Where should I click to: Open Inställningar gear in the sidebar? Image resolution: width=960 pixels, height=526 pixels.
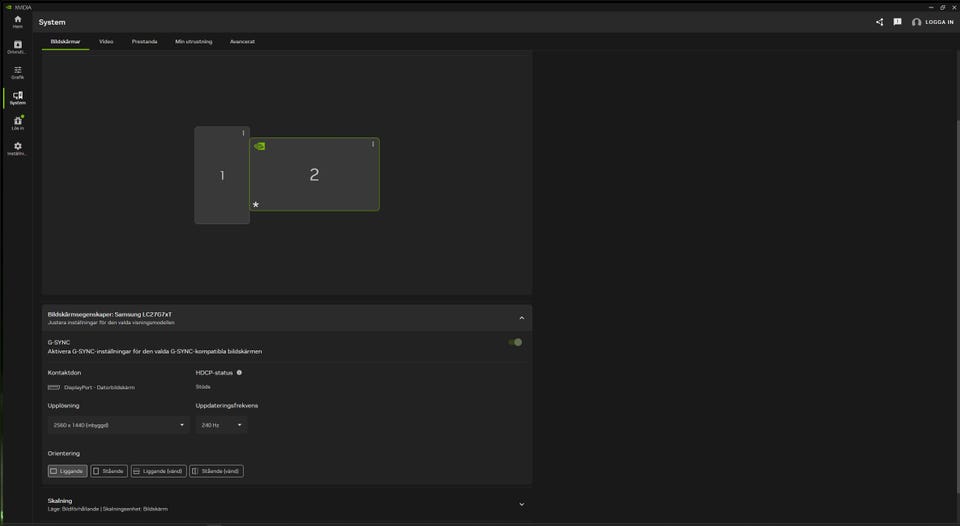pyautogui.click(x=17, y=148)
